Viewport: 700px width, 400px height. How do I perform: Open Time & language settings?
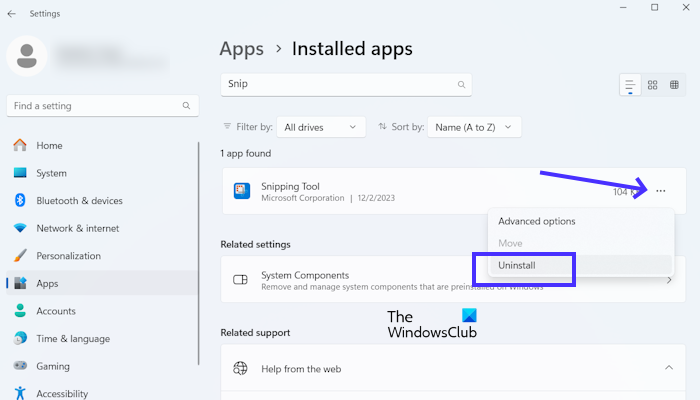pyautogui.click(x=73, y=339)
